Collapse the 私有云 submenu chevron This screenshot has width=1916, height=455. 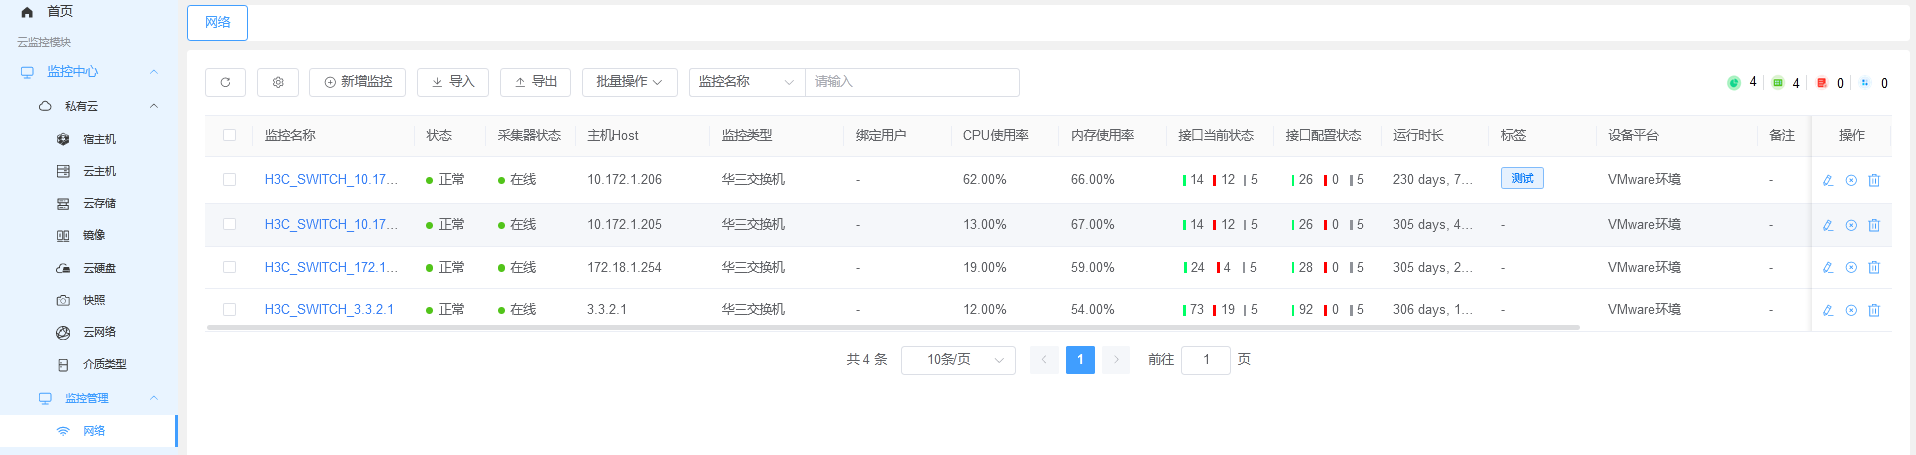pos(154,106)
